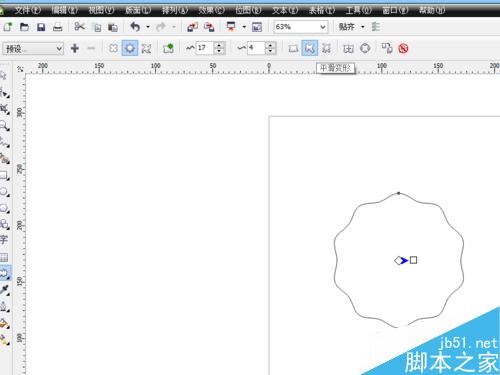Decrease zipper frequency value 4

270,52
